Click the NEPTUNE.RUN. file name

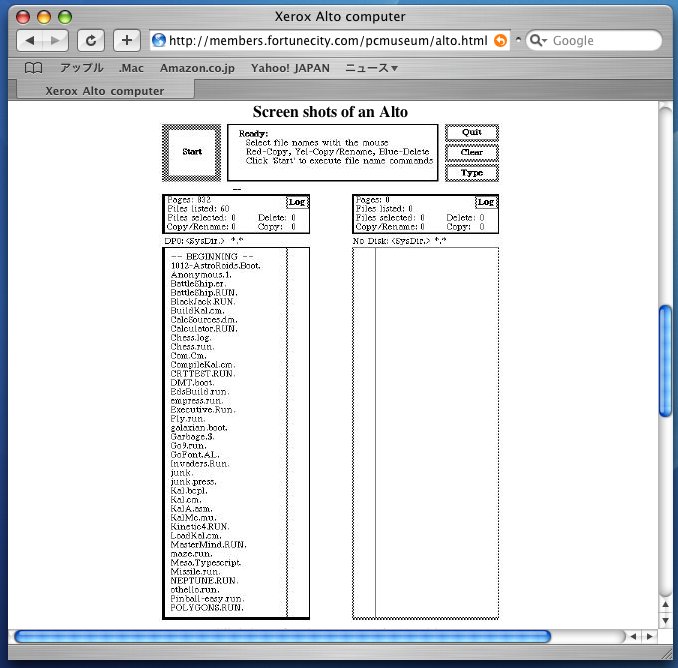(205, 581)
